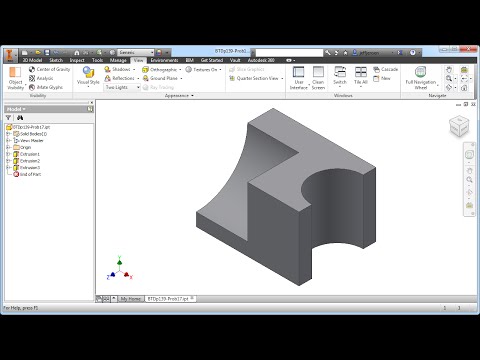480x360 pixels.
Task: Open the Shadows dropdown arrow
Action: (134, 69)
